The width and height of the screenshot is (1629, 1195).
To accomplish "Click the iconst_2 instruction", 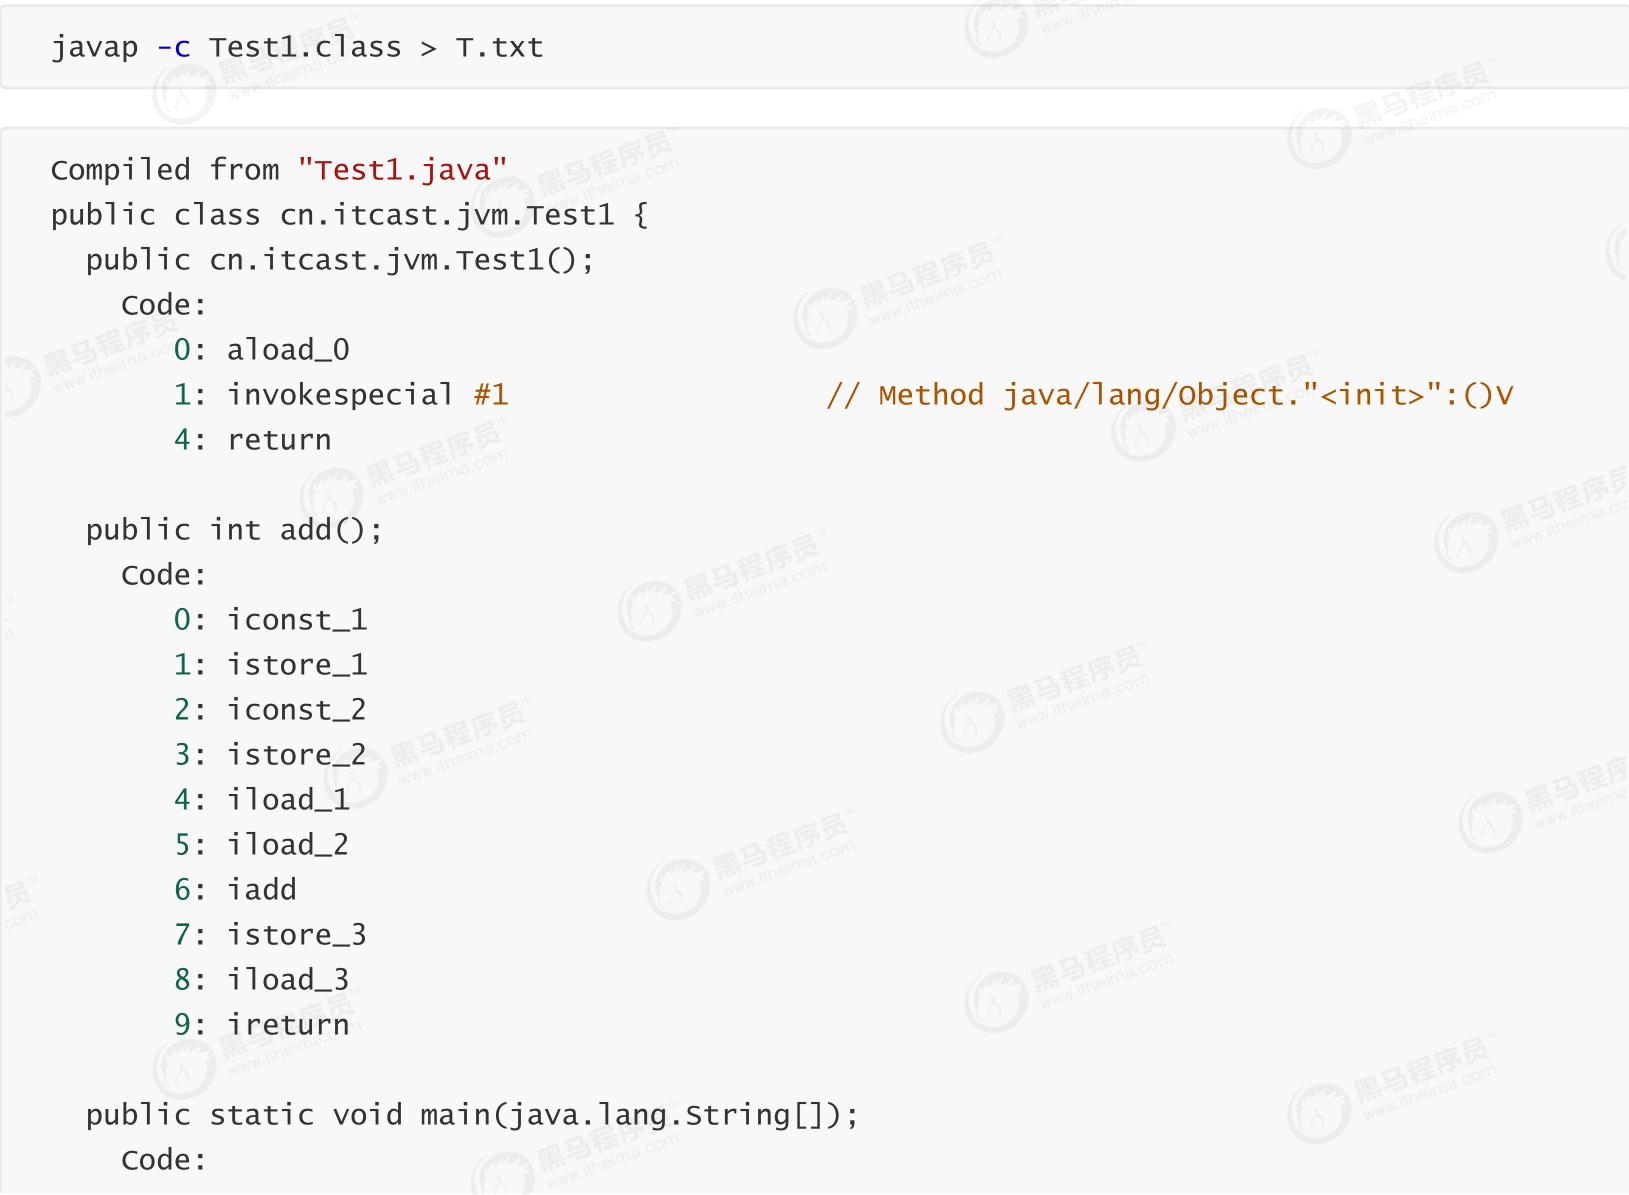I will [297, 710].
